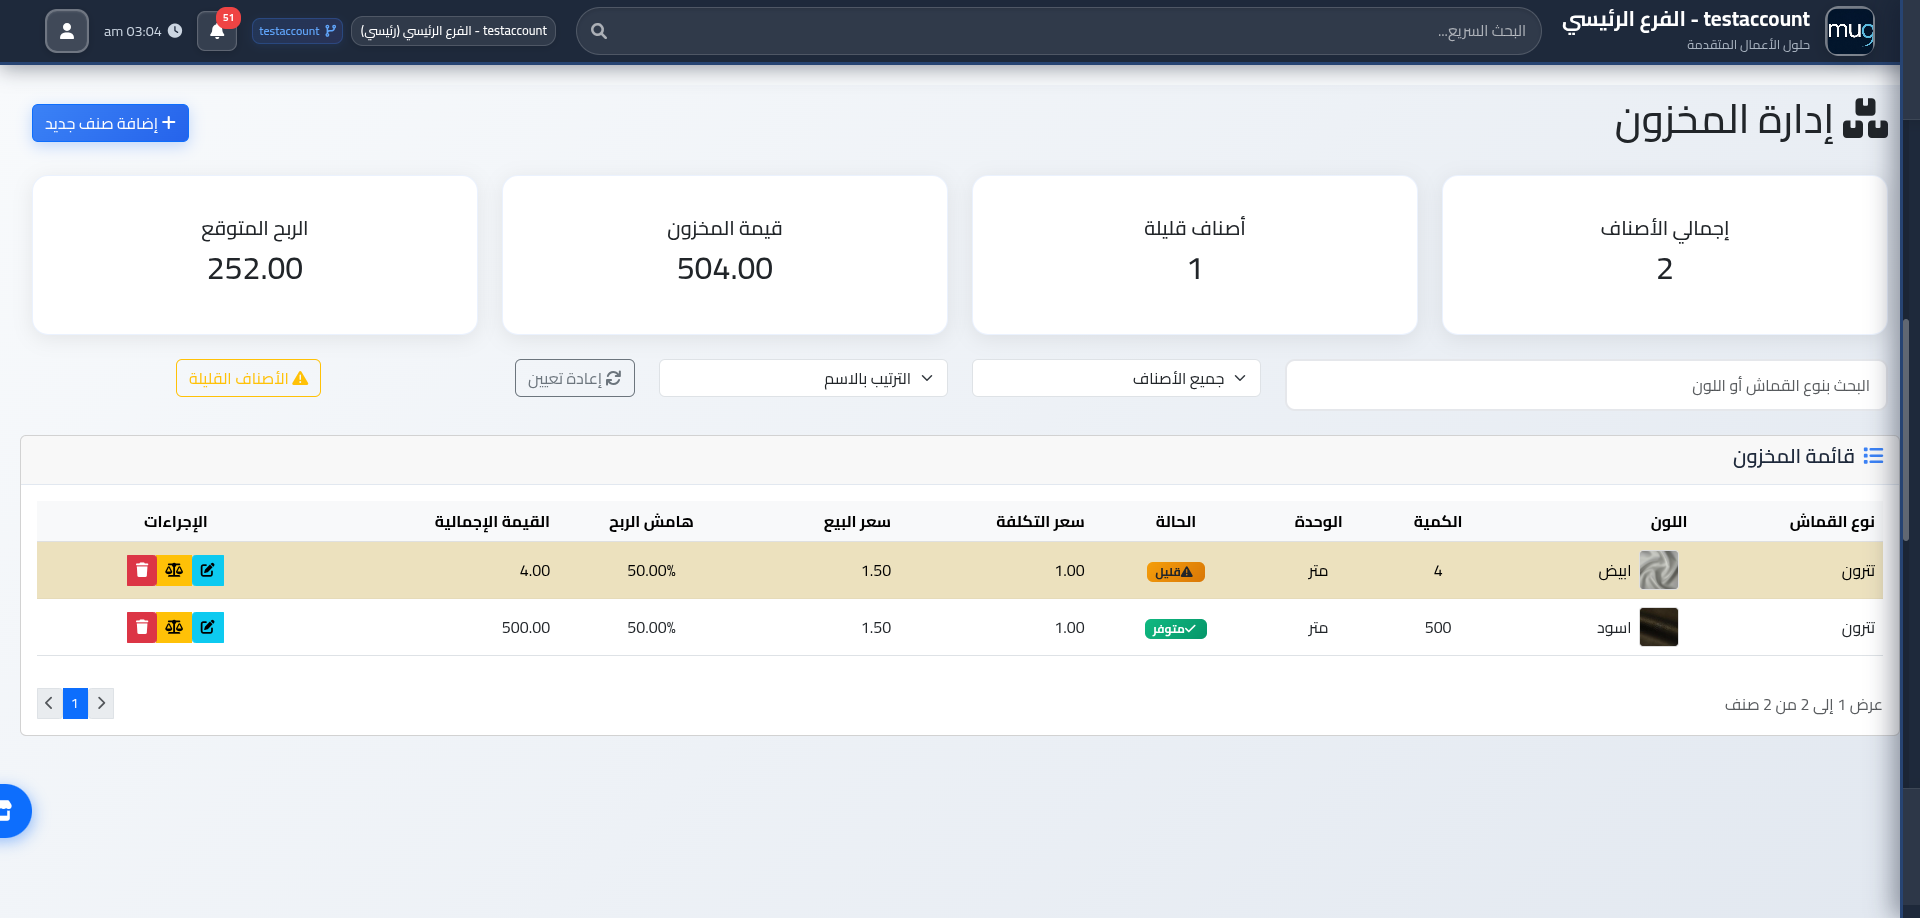Click the fabric type or color search field

pyautogui.click(x=1585, y=385)
